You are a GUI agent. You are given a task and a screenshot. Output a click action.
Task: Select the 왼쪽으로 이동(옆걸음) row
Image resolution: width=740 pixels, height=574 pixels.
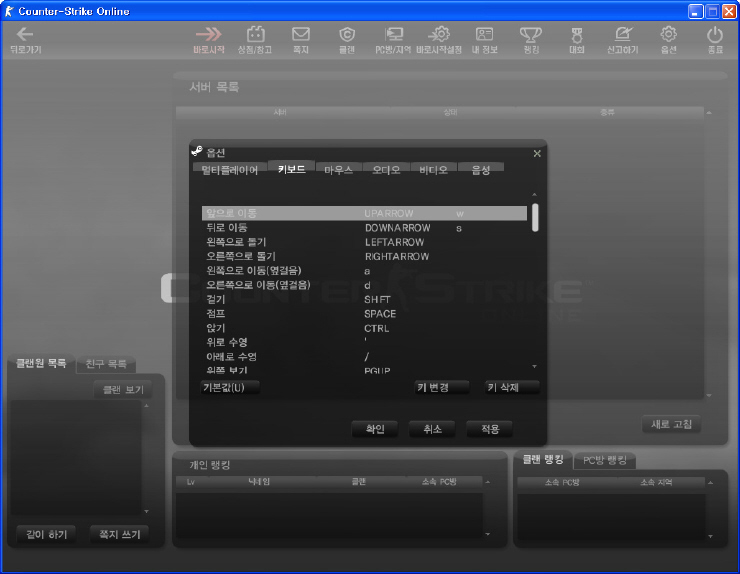(x=364, y=271)
